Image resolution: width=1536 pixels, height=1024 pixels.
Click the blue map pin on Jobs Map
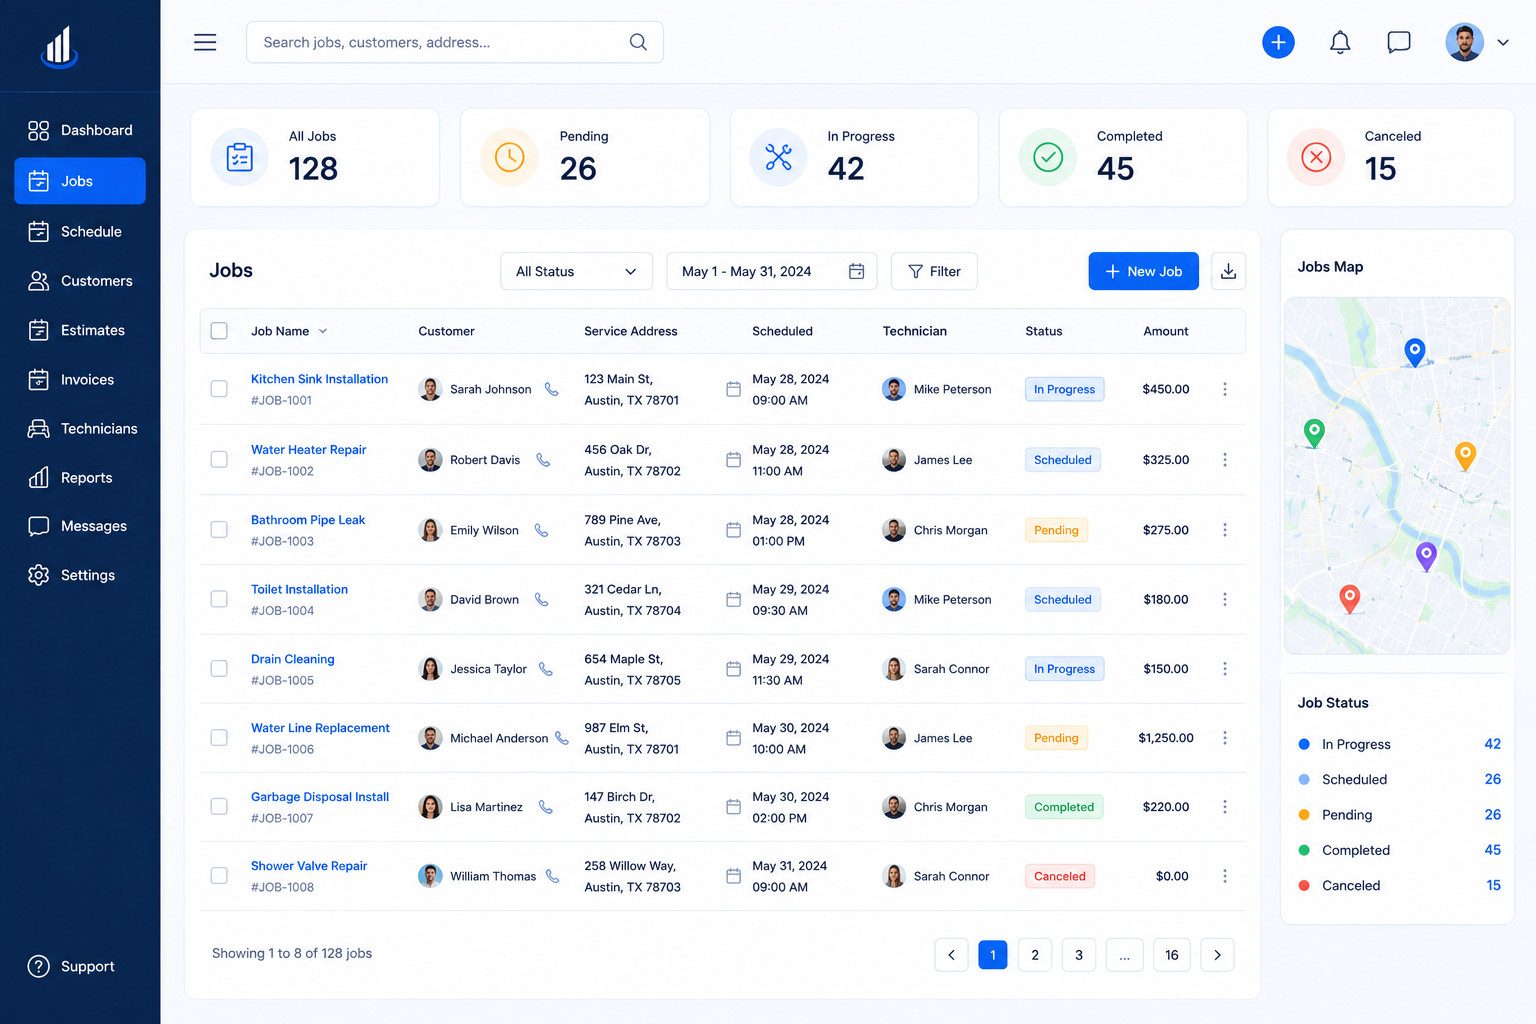click(1414, 352)
